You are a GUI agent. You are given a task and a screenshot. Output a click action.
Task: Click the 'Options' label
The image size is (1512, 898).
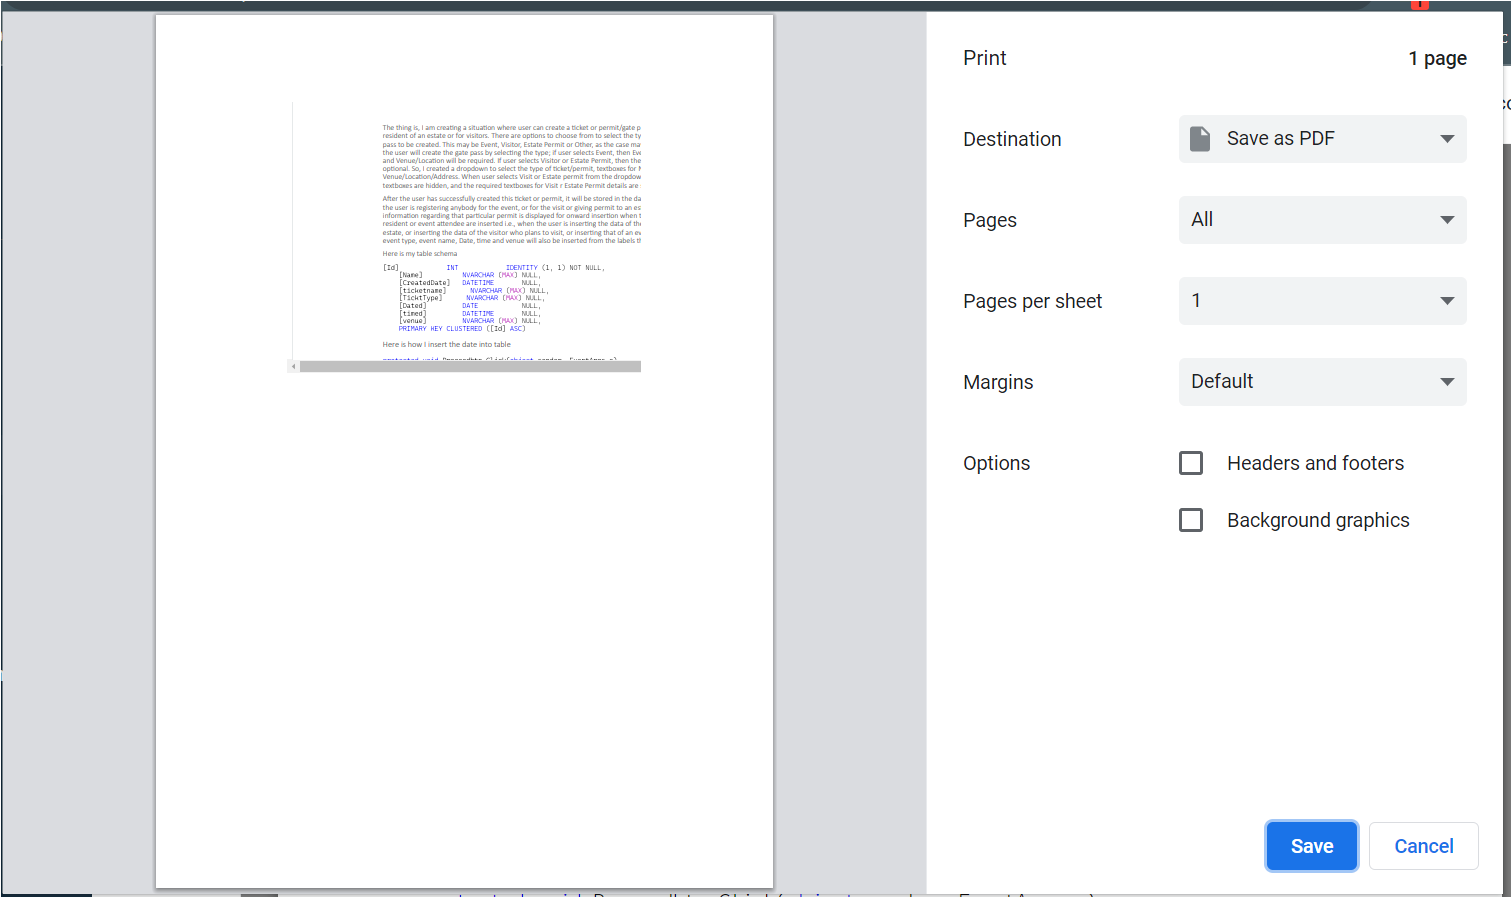996,463
